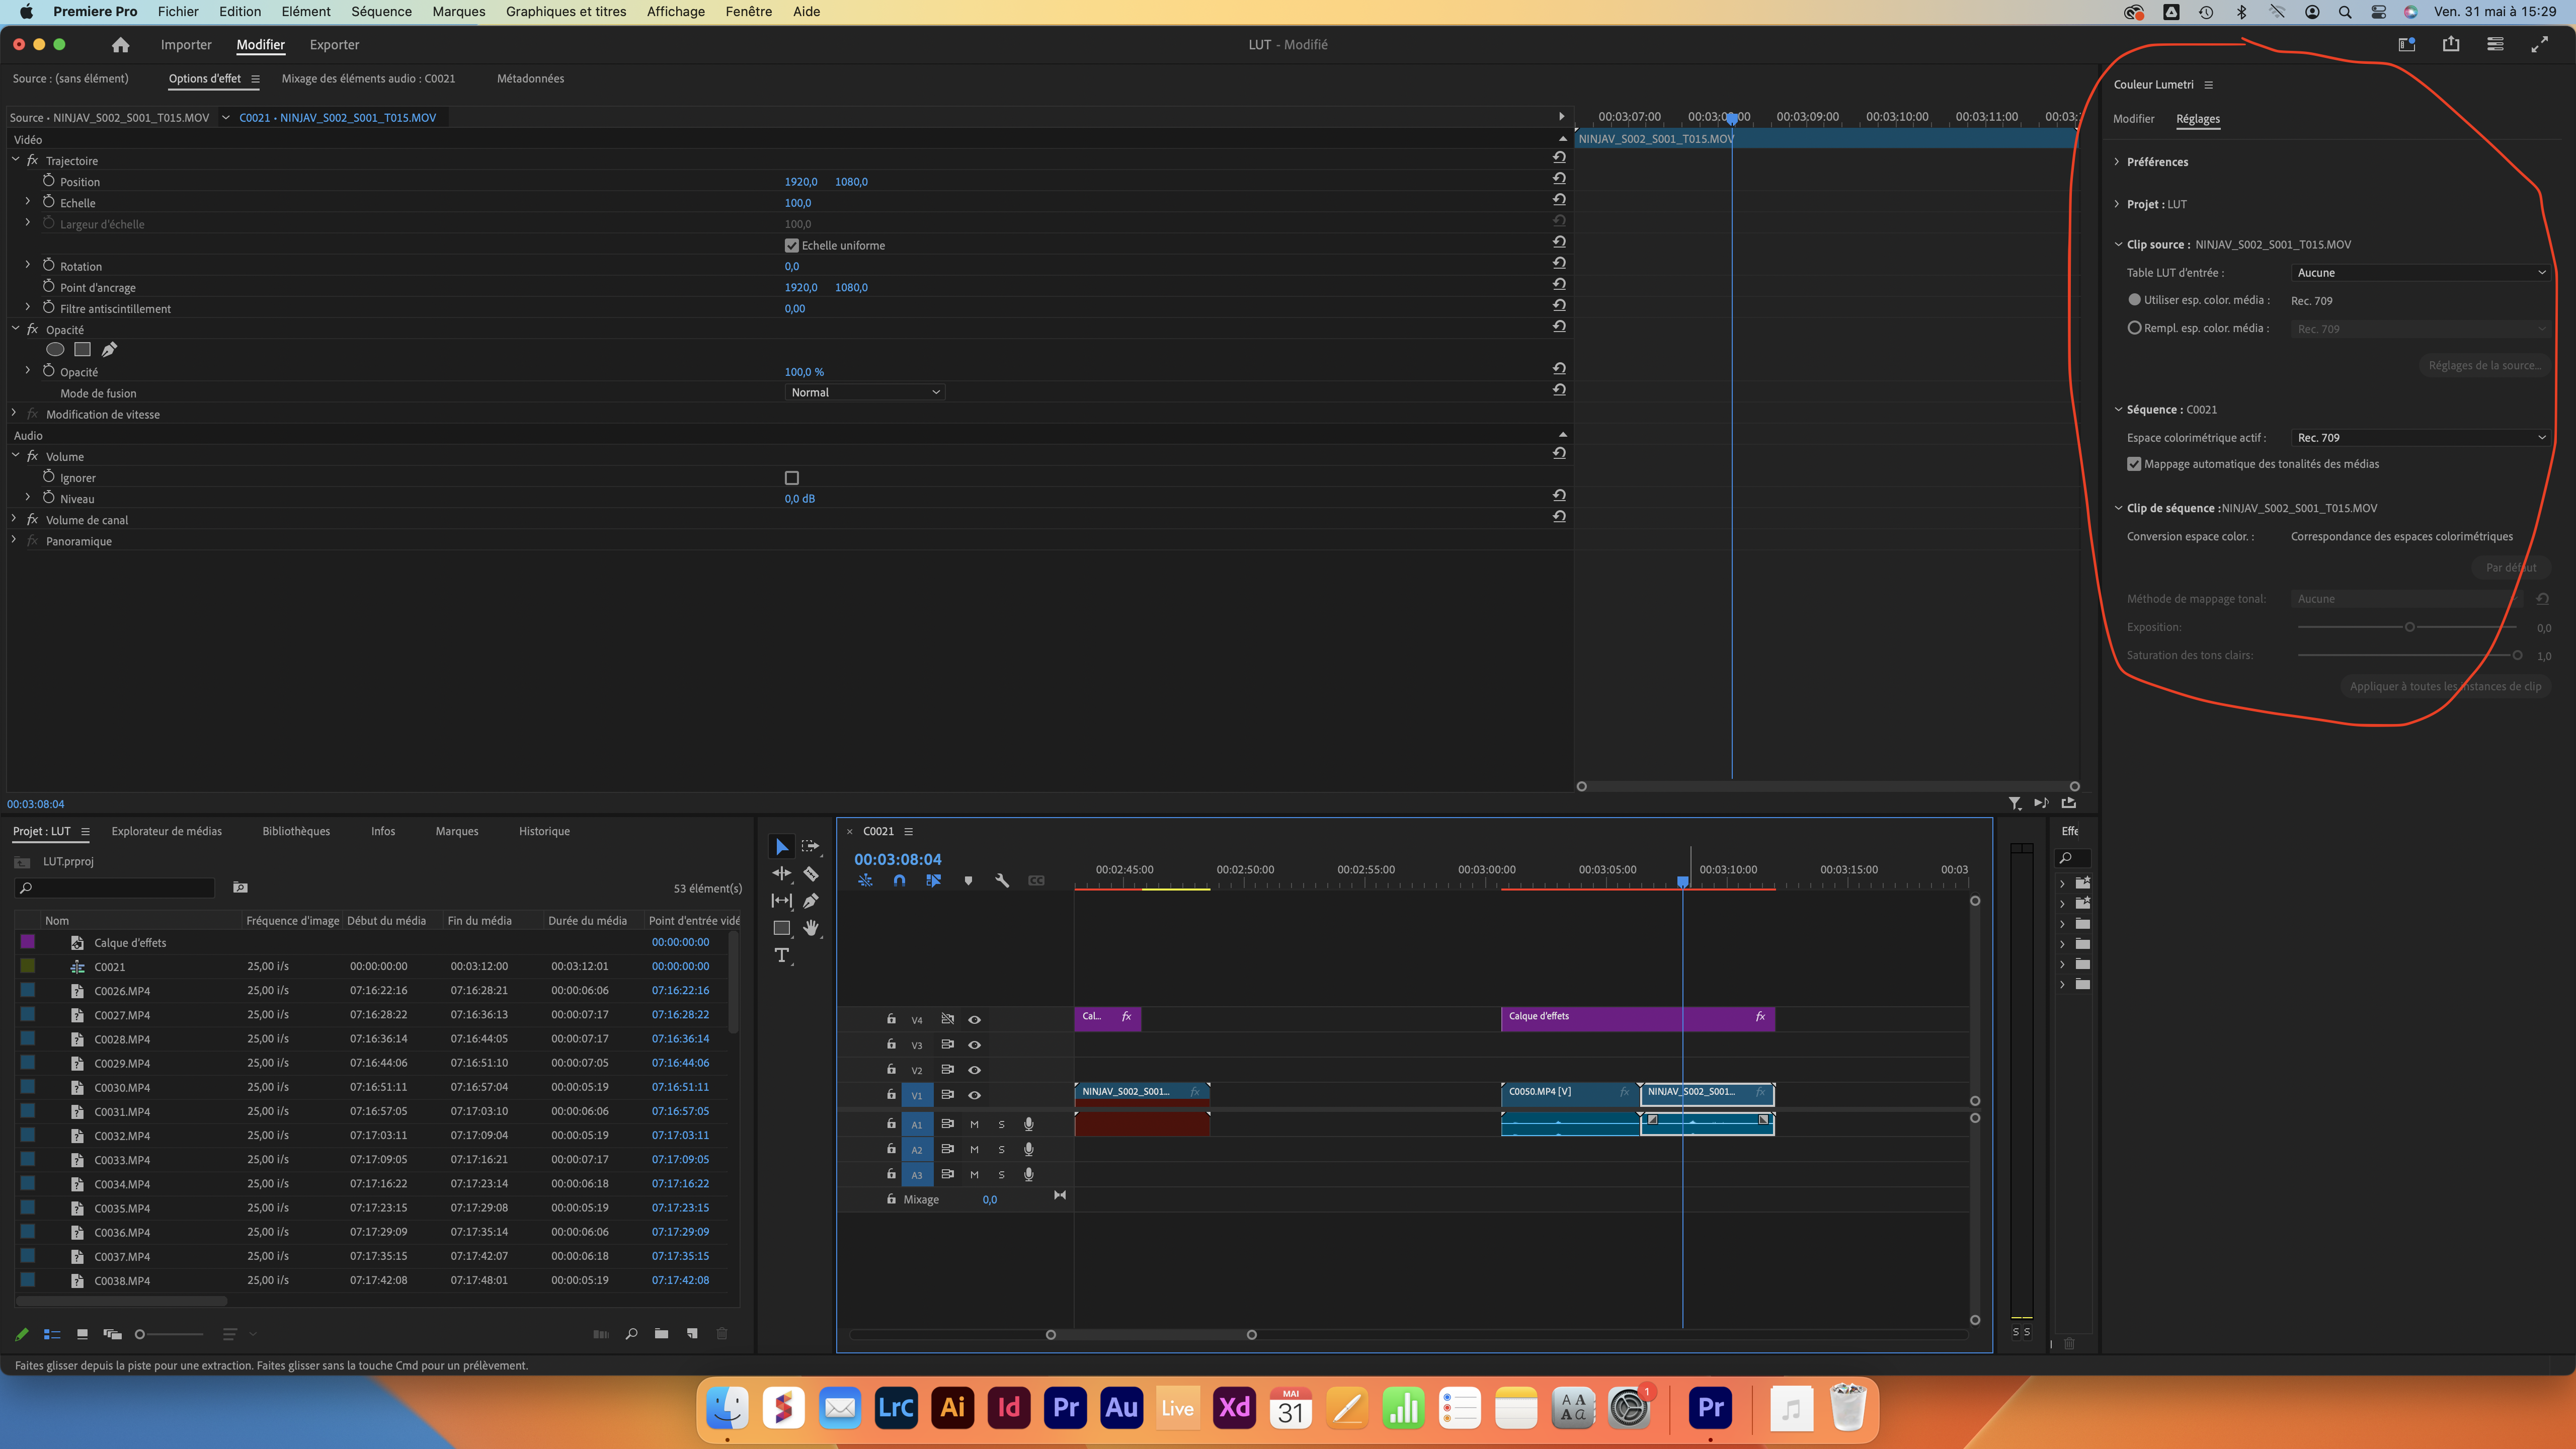Click the create rectangle mask icon
Viewport: 2576px width, 1449px height.
pyautogui.click(x=83, y=350)
